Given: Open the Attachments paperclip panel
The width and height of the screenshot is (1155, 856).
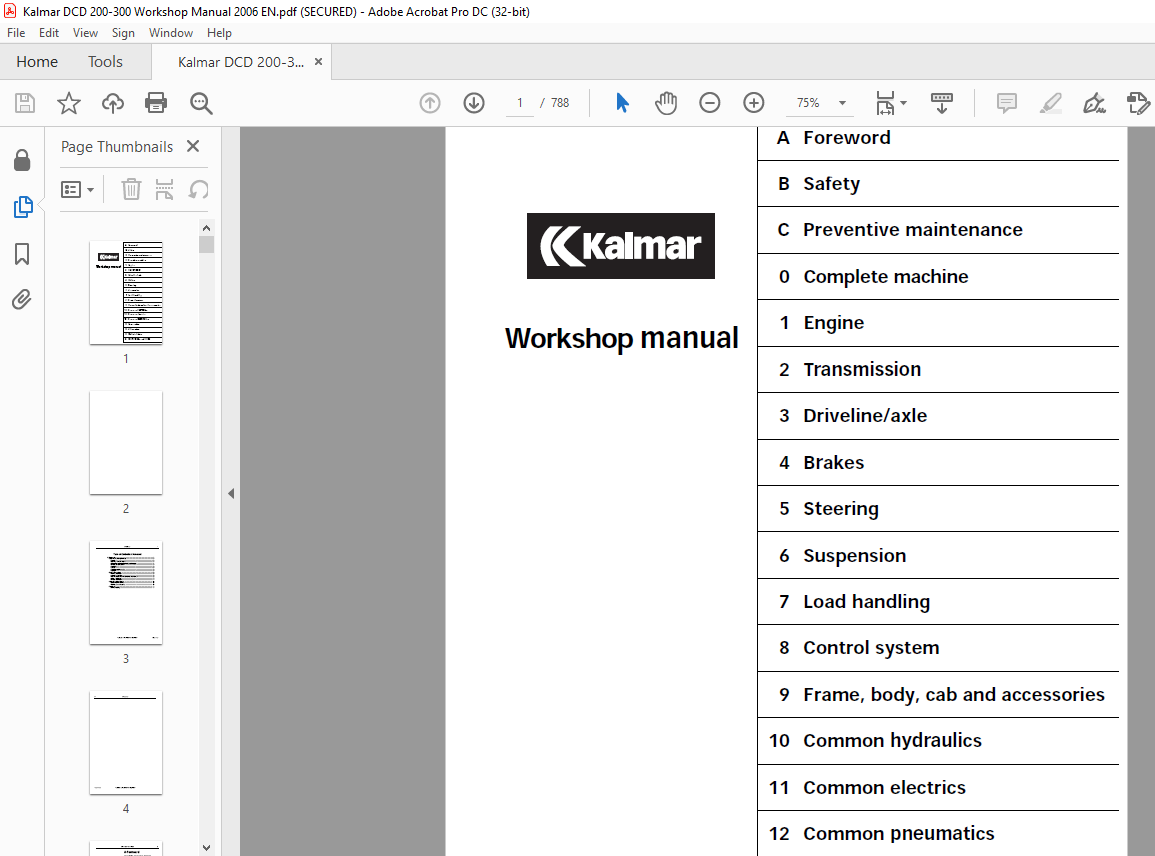Looking at the screenshot, I should pyautogui.click(x=22, y=300).
